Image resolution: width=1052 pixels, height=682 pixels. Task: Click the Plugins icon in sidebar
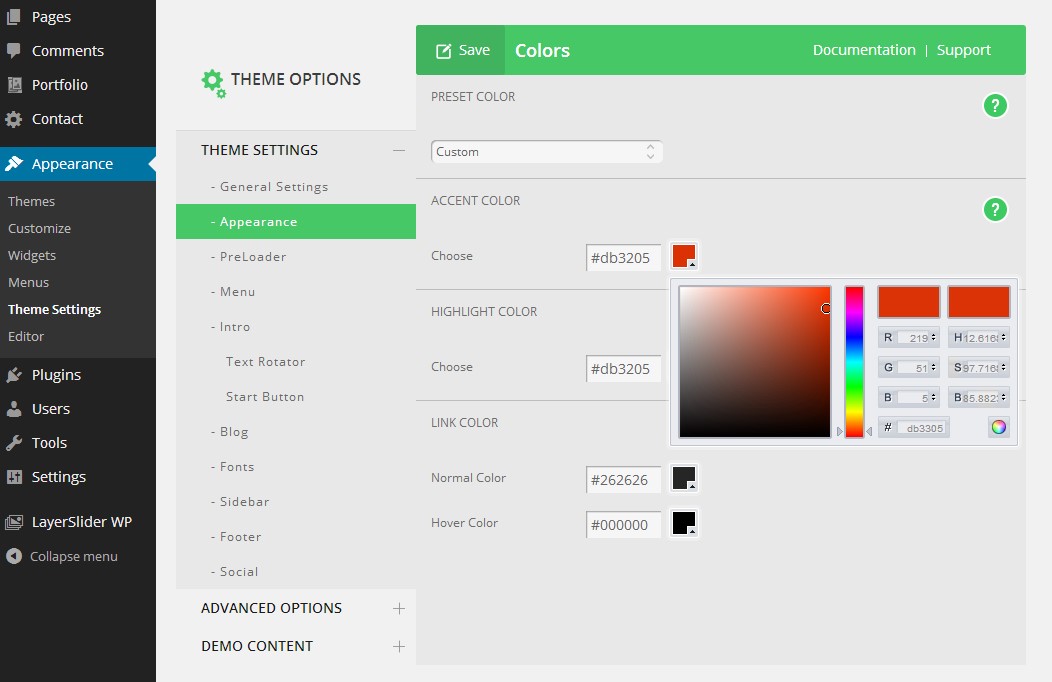coord(14,375)
